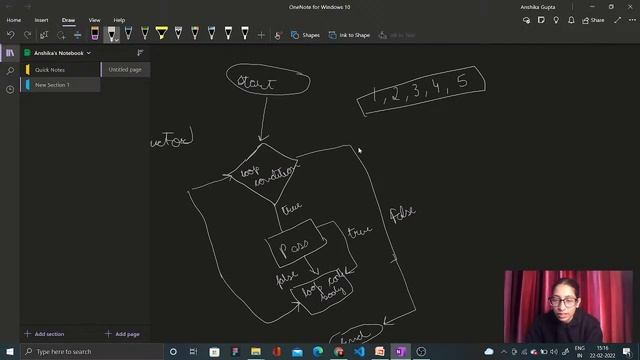640x360 pixels.
Task: Select the yellow highlighter pen
Action: pyautogui.click(x=162, y=33)
